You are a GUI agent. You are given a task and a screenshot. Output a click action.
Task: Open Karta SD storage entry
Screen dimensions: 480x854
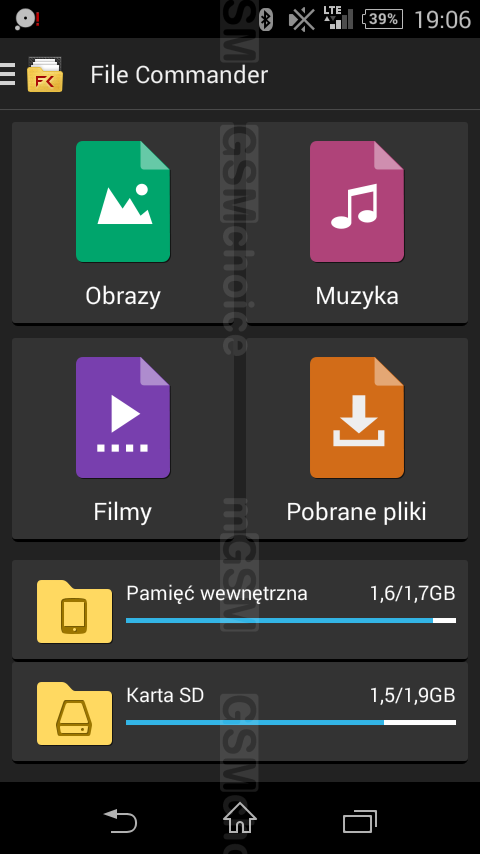point(240,712)
